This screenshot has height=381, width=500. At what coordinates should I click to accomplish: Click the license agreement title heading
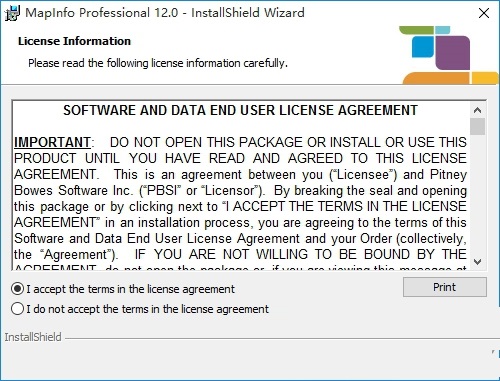[240, 110]
